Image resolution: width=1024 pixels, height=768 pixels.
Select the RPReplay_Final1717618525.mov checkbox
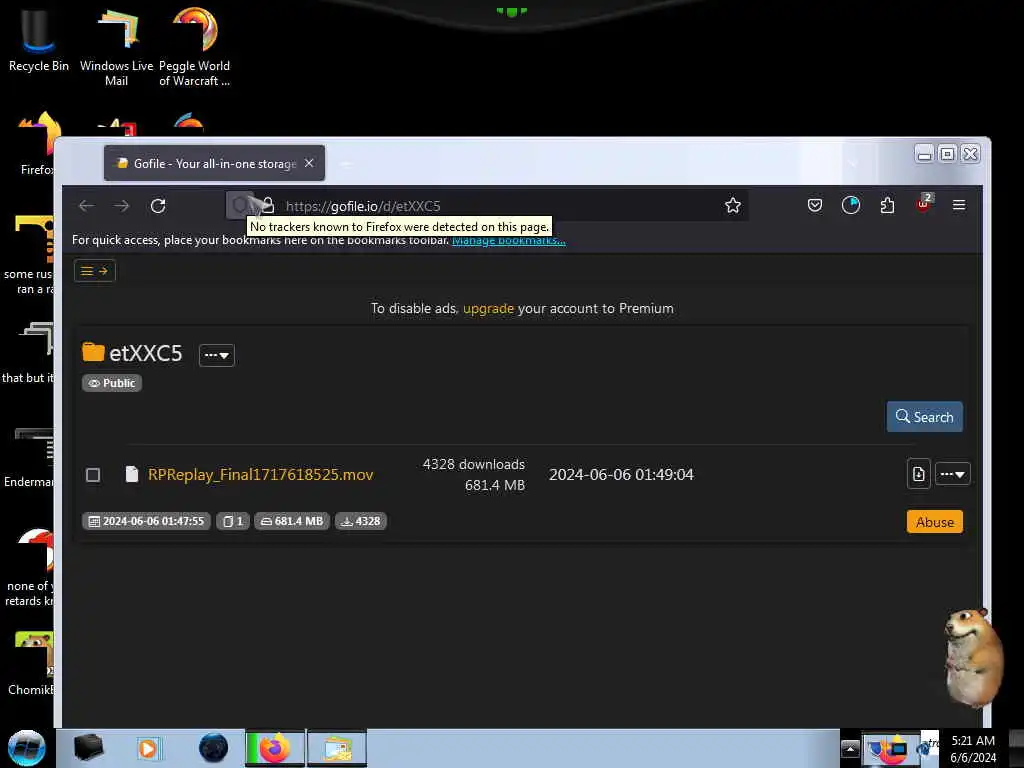[93, 475]
